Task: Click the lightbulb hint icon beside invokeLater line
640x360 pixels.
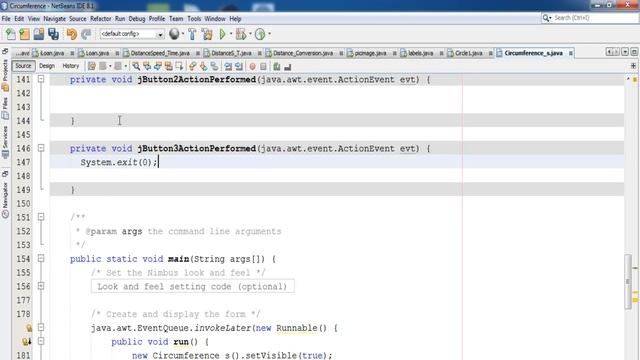Action: pyautogui.click(x=29, y=328)
